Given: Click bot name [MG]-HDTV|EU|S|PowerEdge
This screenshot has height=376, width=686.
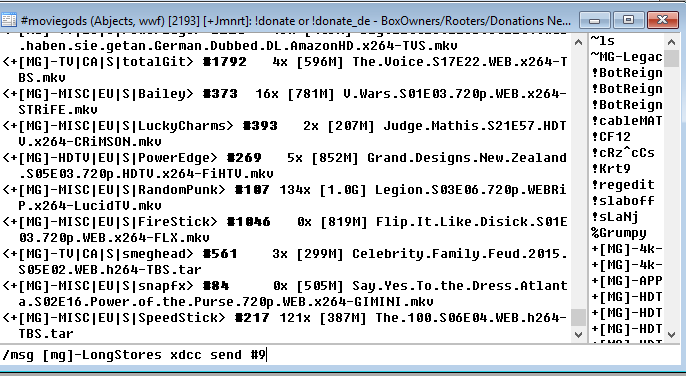Looking at the screenshot, I should (114, 158).
